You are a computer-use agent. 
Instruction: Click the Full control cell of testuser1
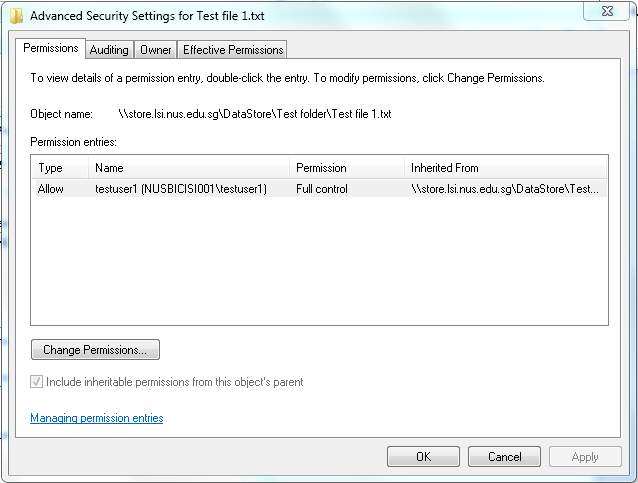(x=322, y=189)
